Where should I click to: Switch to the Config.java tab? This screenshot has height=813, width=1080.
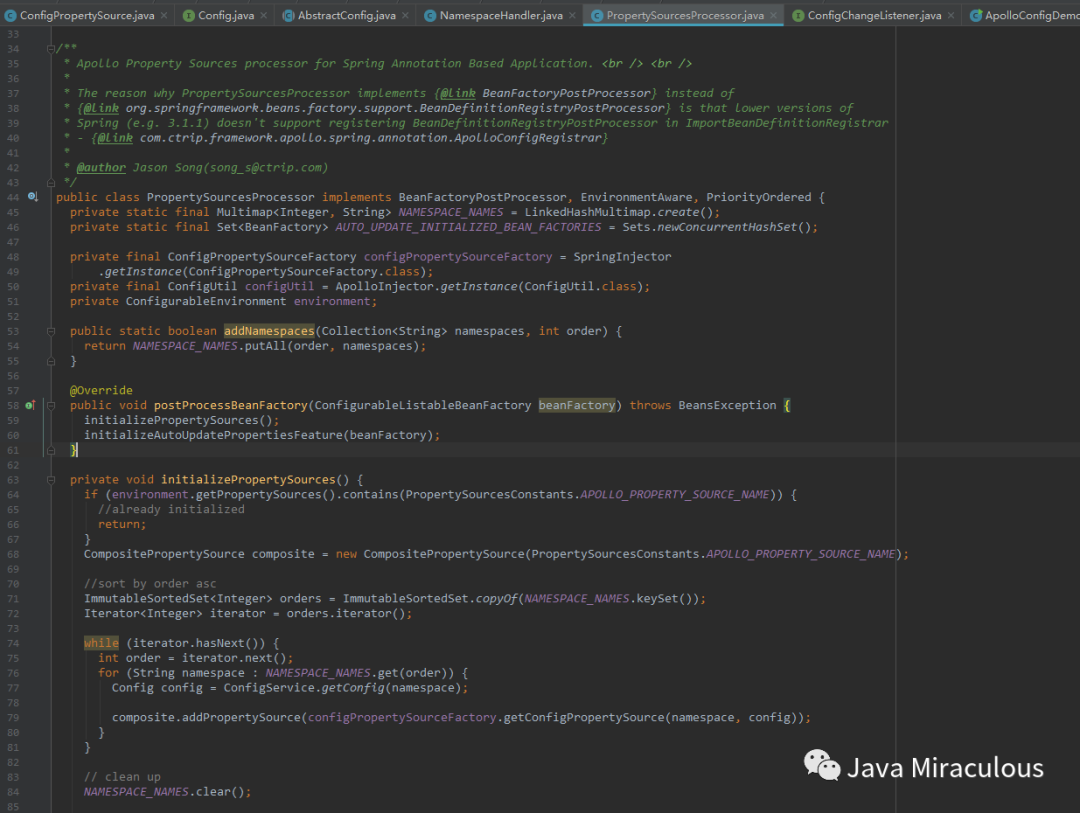click(226, 15)
